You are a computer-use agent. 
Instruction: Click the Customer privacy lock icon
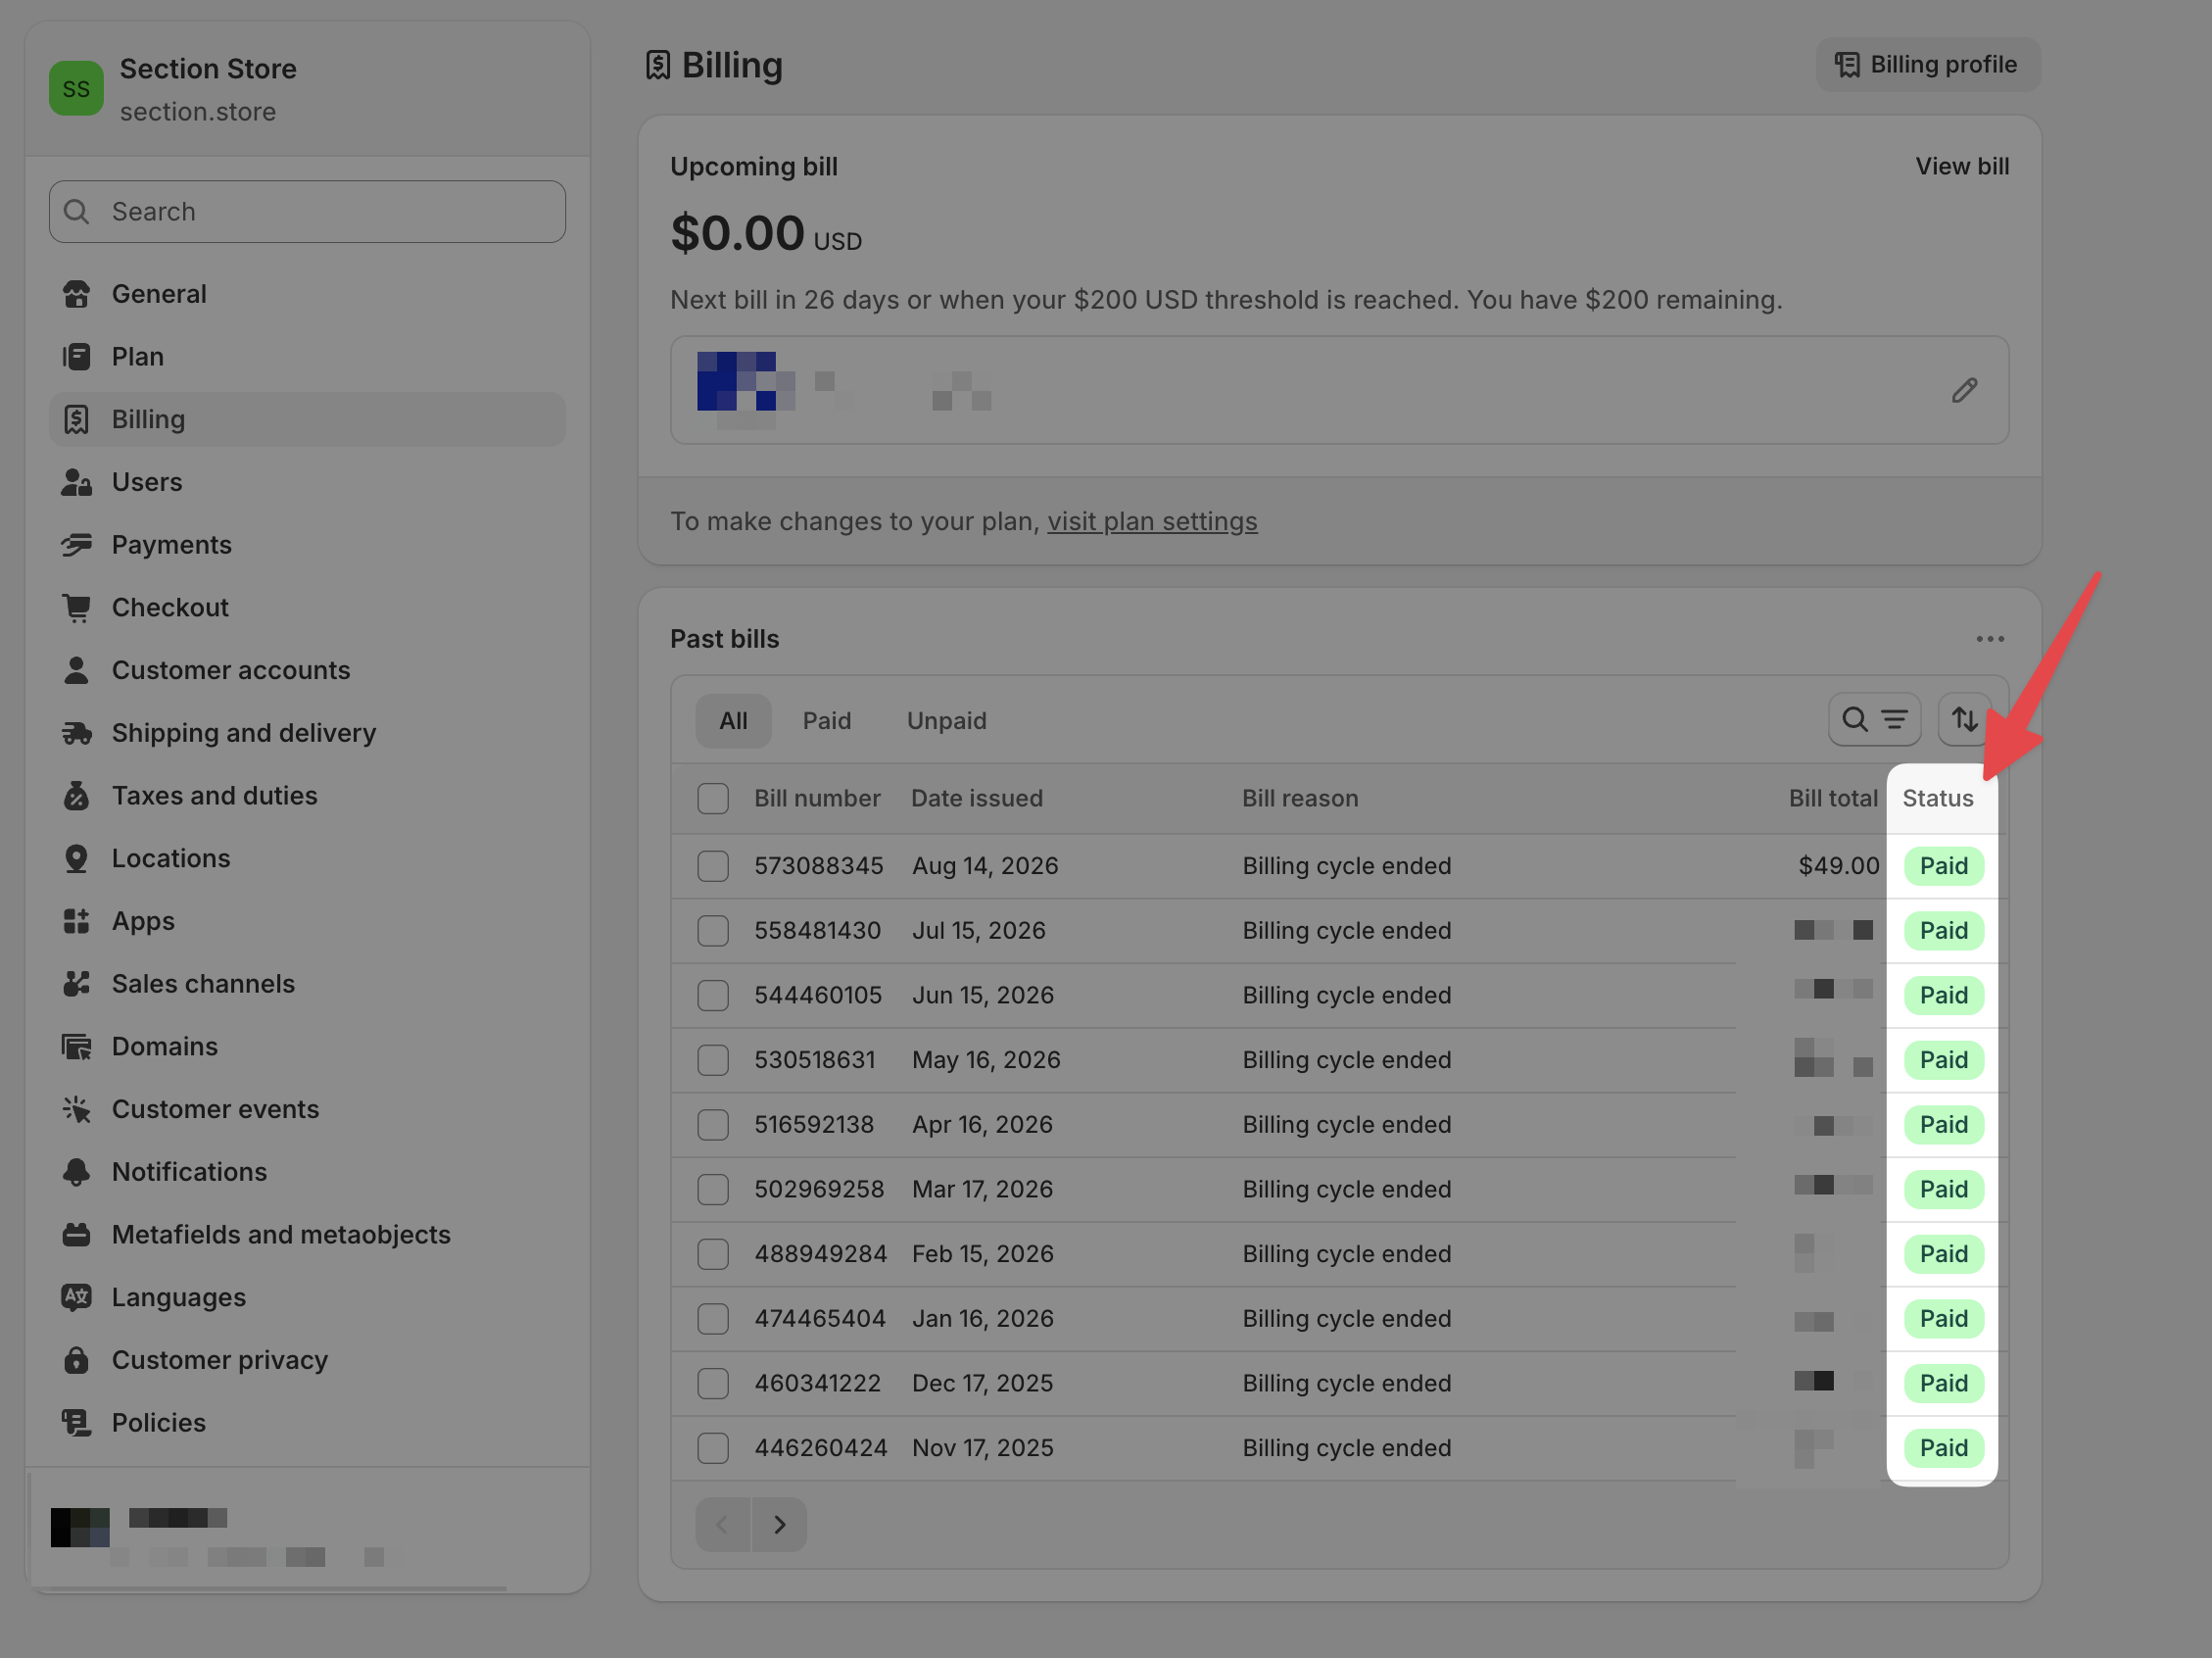[x=76, y=1360]
